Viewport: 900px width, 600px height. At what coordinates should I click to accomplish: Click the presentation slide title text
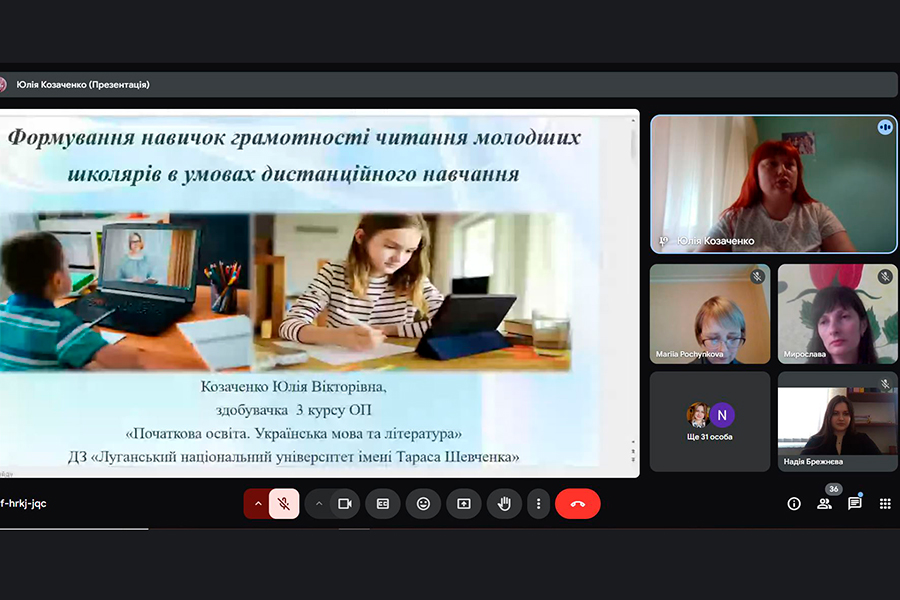click(x=294, y=155)
